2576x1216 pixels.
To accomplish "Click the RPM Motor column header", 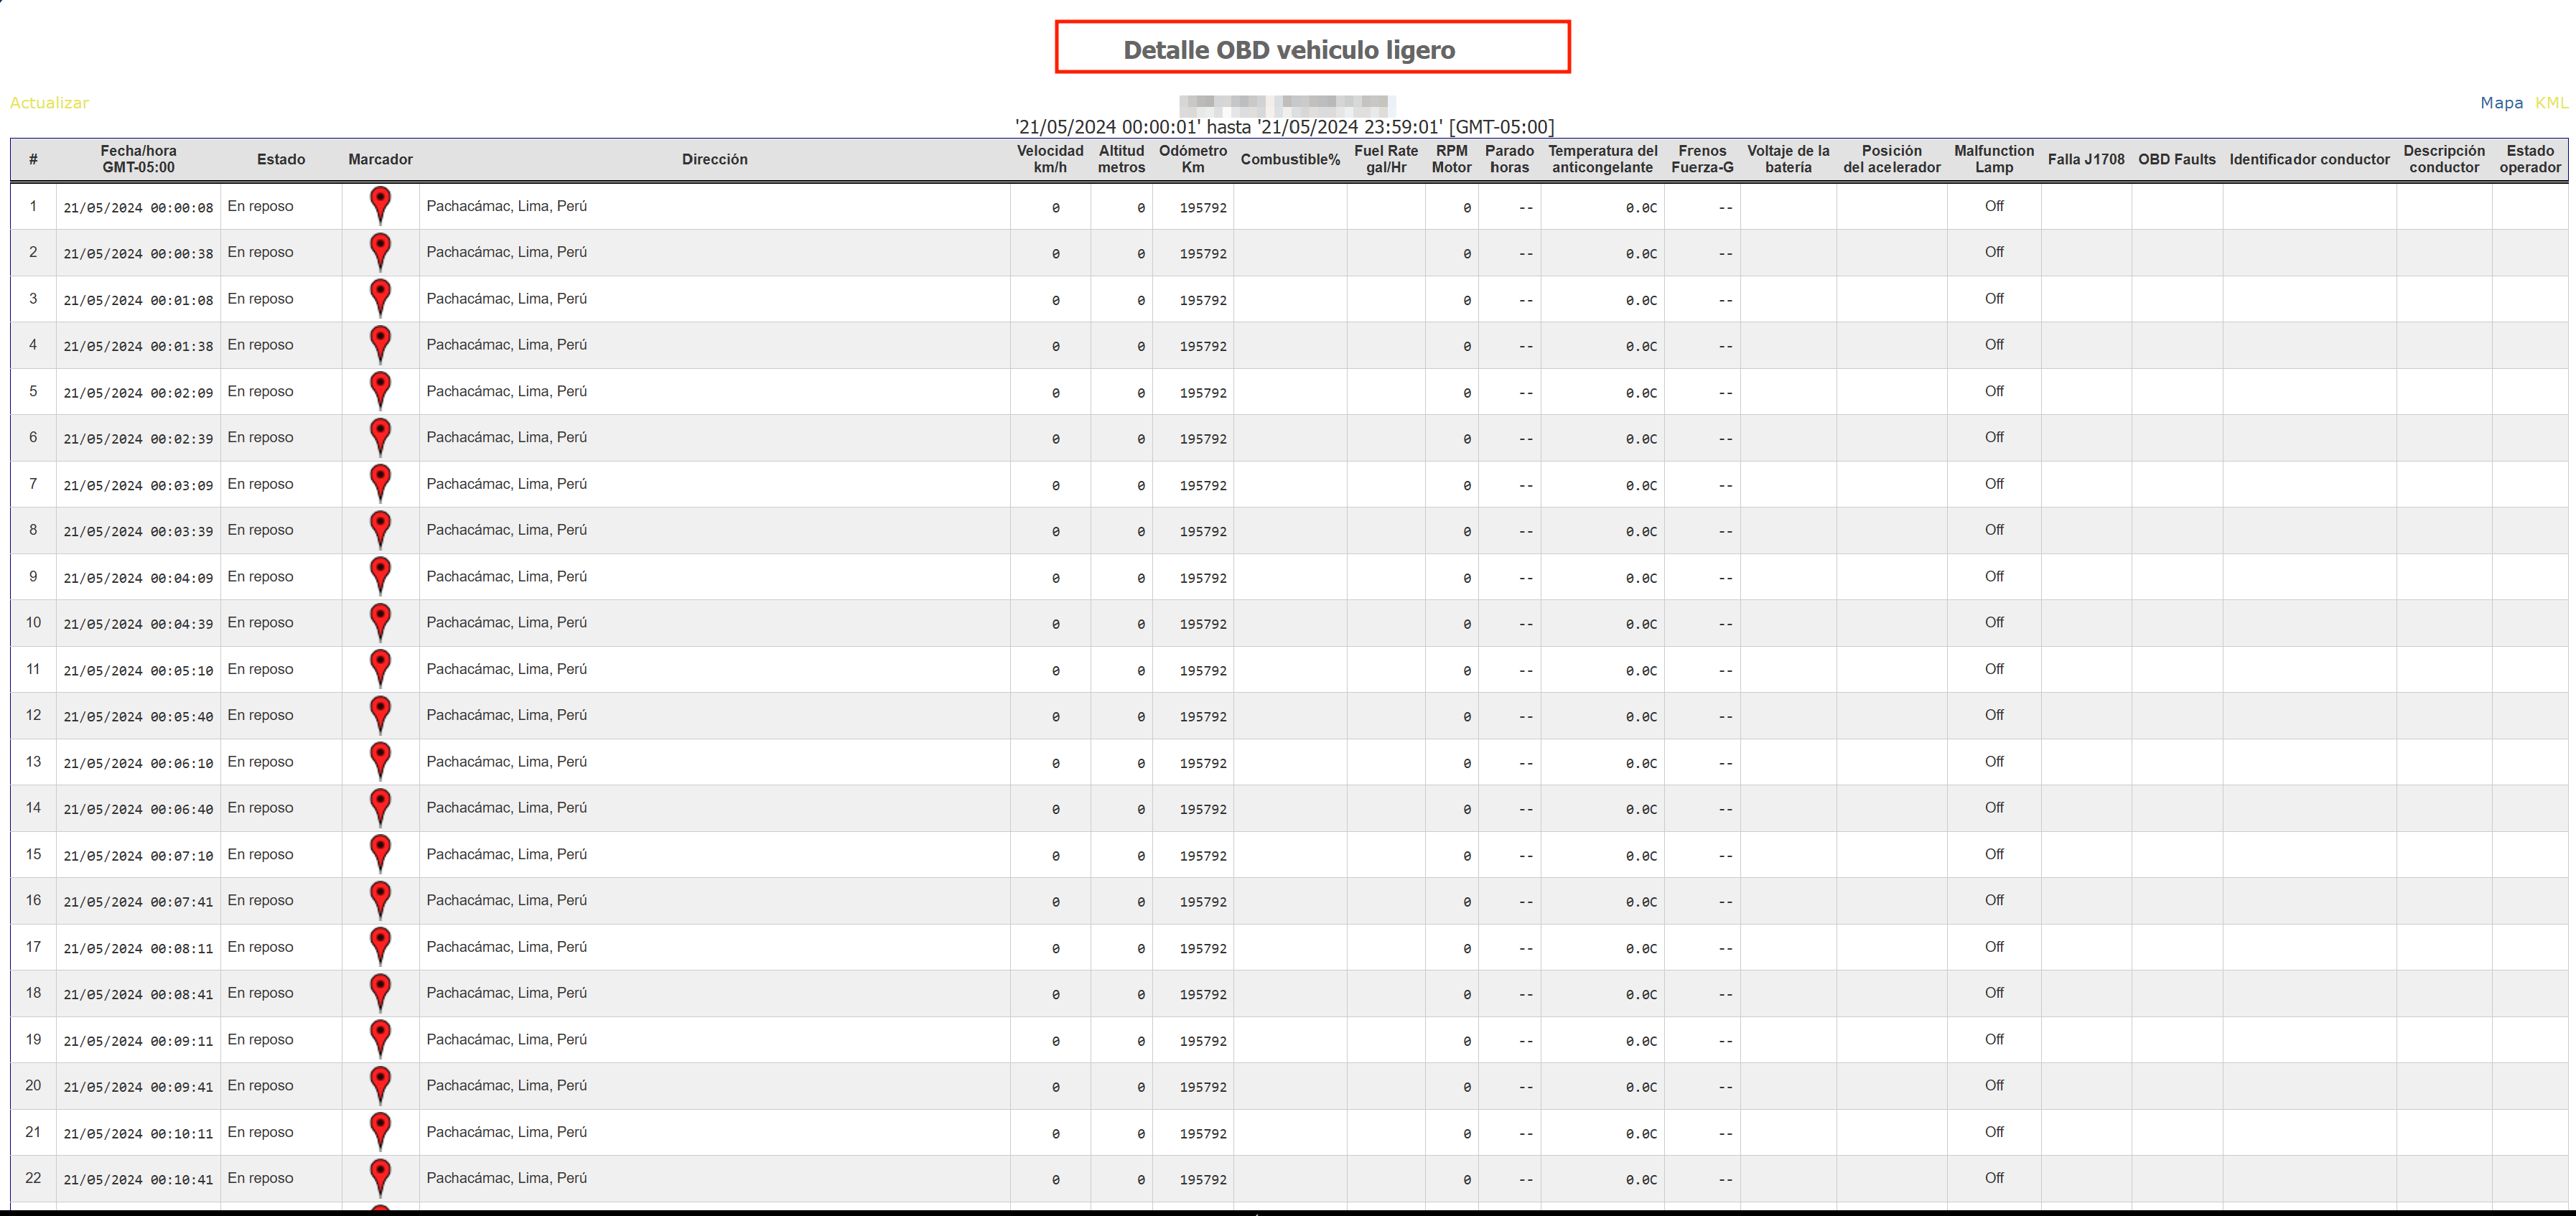I will [1451, 159].
